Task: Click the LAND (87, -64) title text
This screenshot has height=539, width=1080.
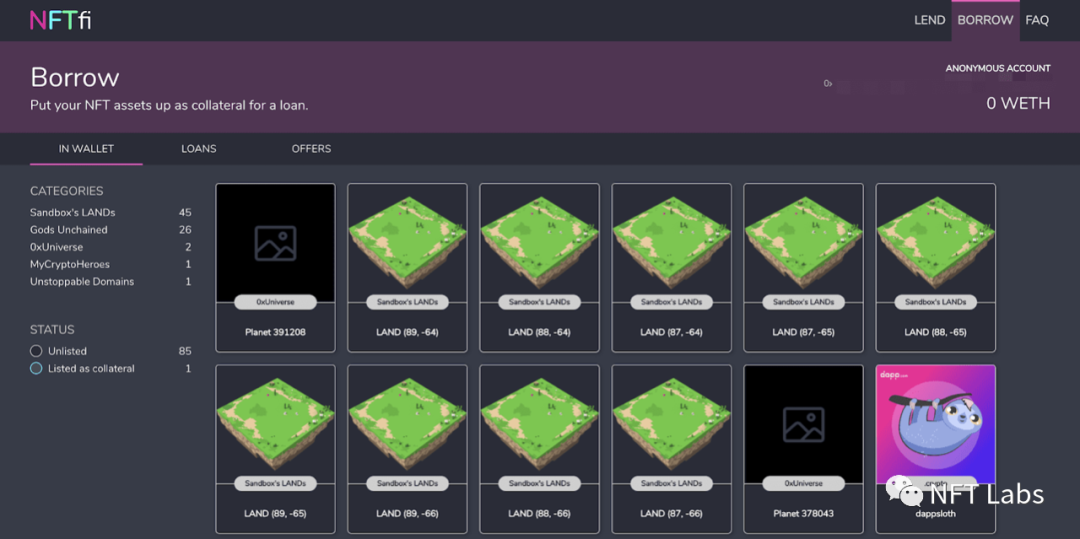Action: coord(672,332)
